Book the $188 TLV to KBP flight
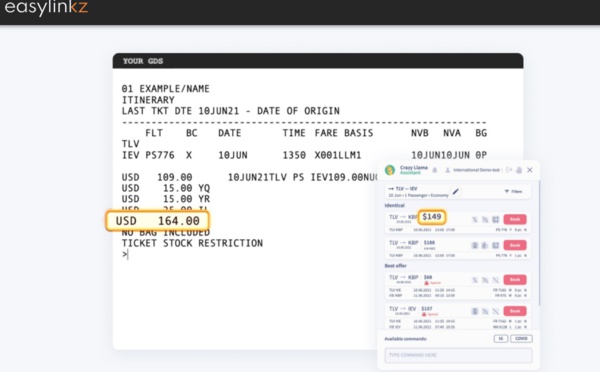 515,245
